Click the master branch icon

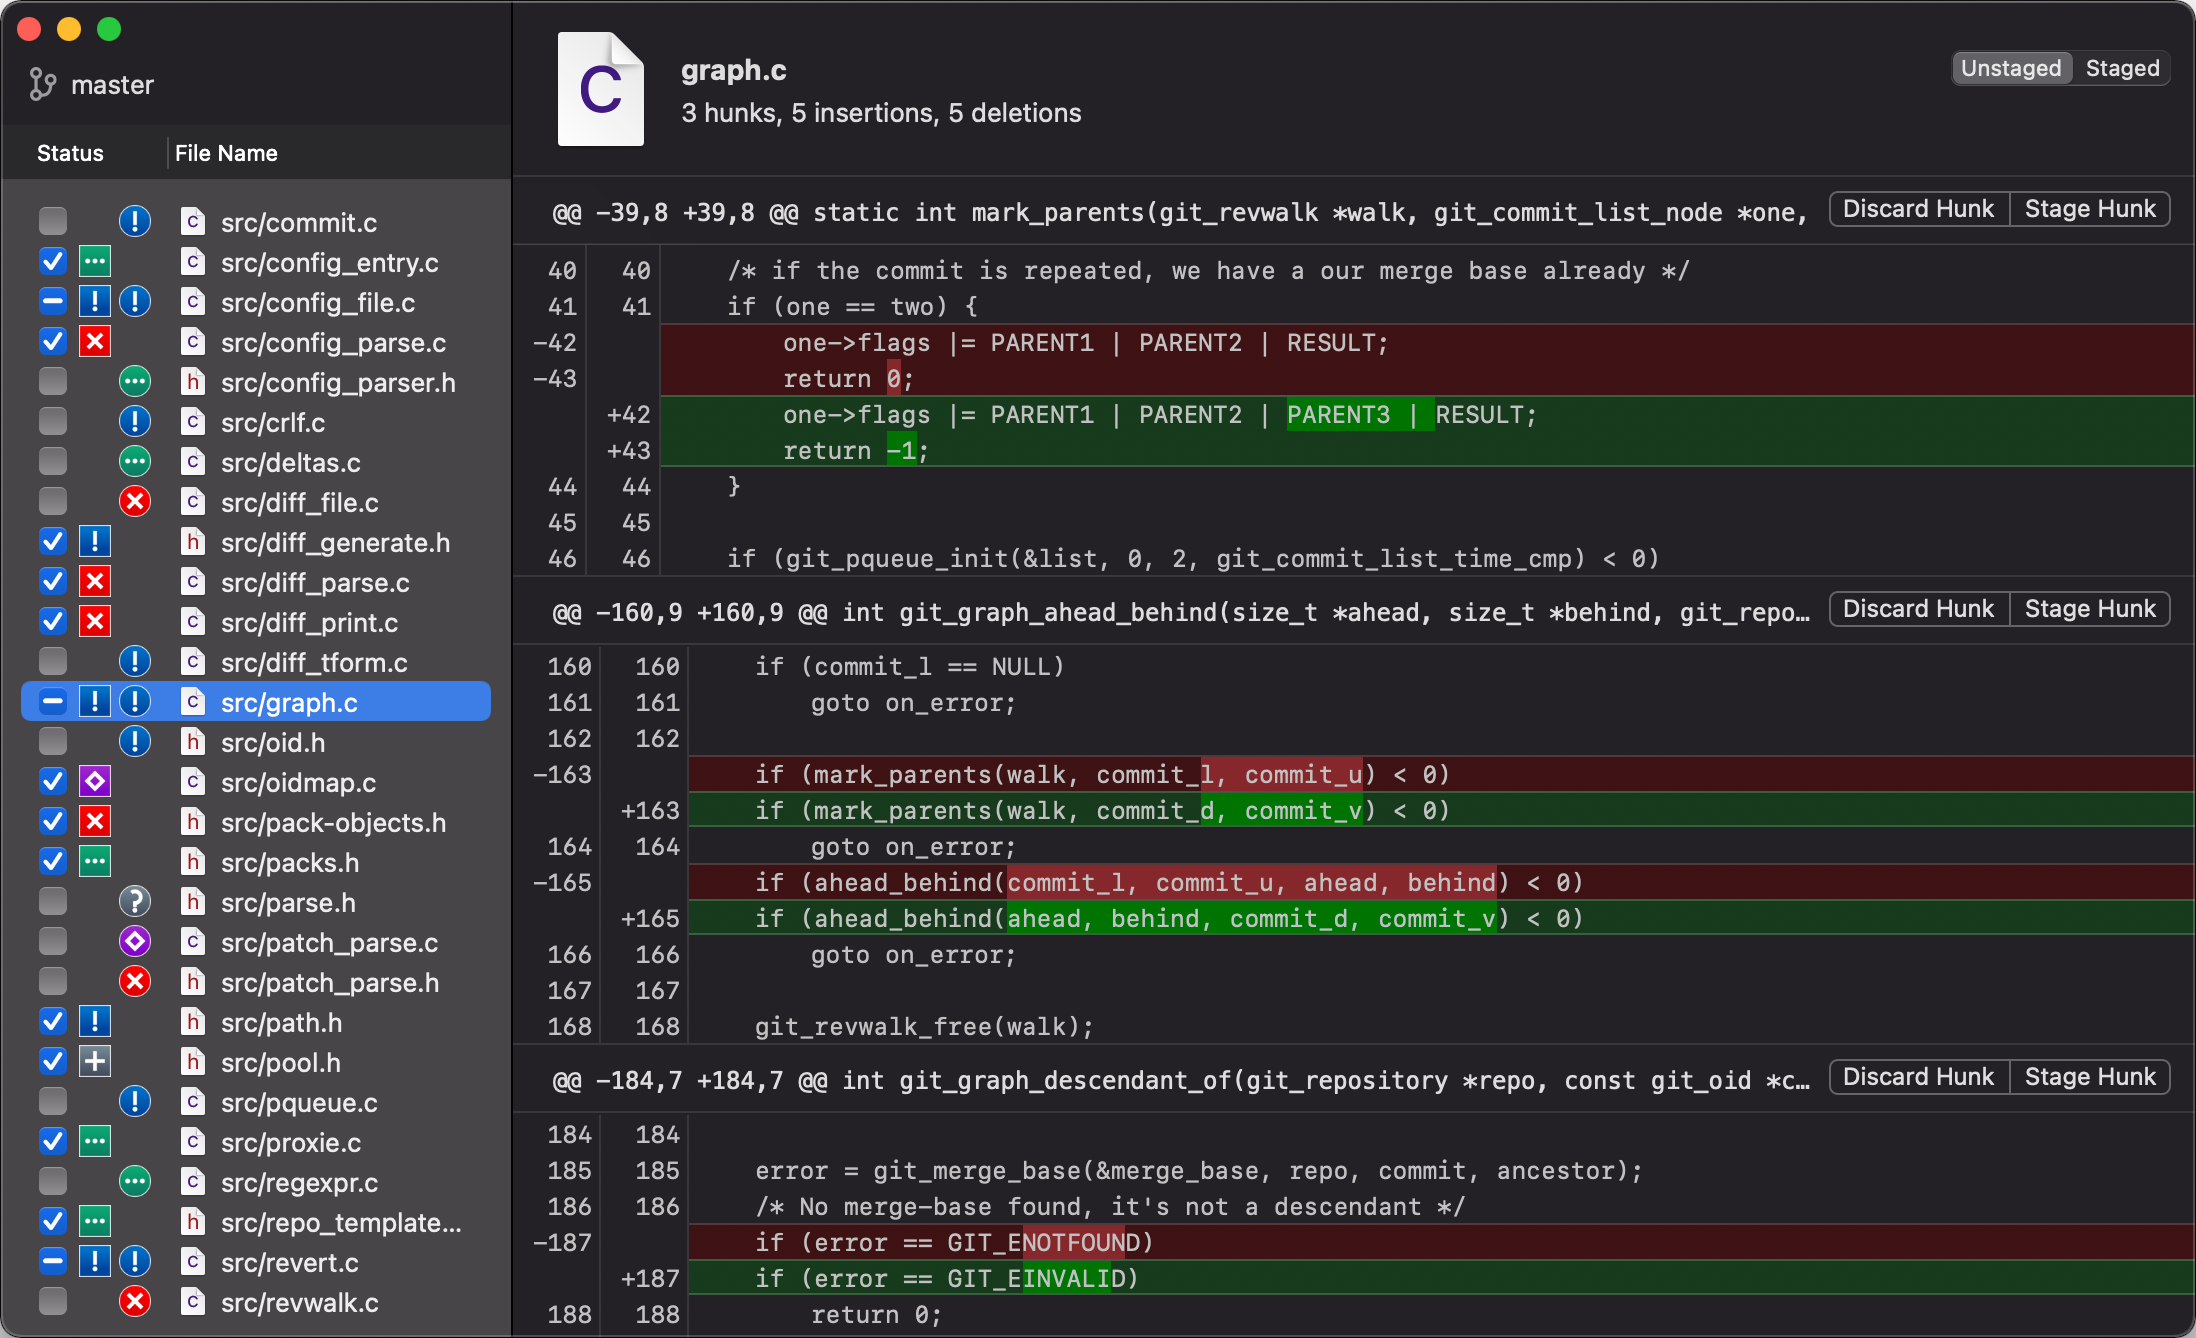coord(42,85)
